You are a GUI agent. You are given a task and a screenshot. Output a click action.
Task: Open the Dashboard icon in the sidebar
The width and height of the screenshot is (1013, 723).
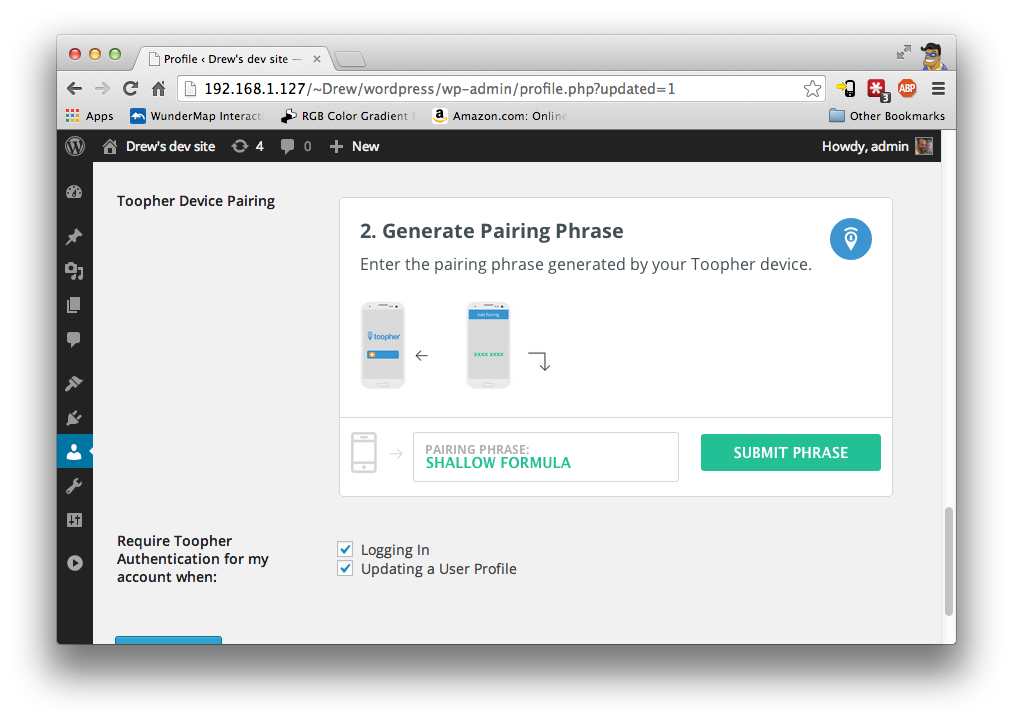click(74, 192)
